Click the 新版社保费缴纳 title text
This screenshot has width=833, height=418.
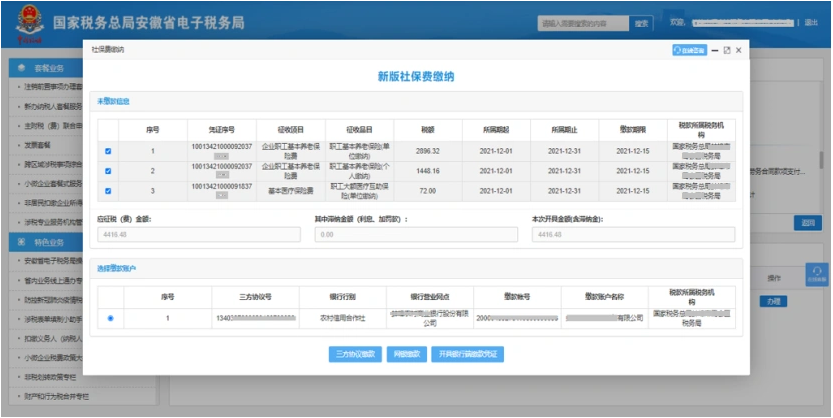(416, 77)
